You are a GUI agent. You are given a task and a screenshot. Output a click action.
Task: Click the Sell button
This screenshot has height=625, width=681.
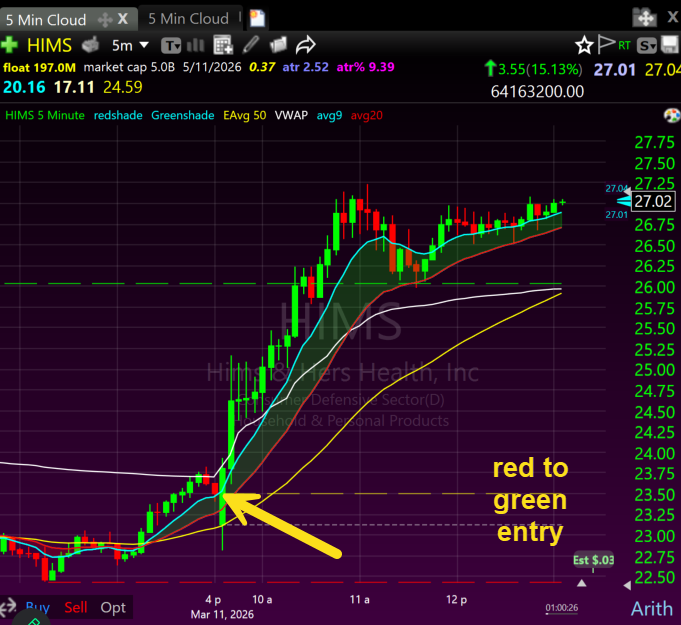[76, 607]
